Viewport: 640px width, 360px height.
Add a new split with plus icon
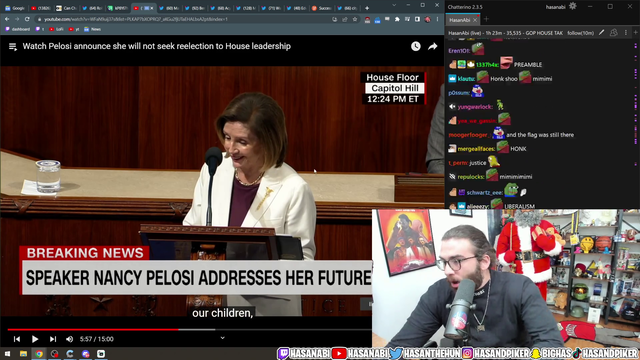click(x=636, y=33)
